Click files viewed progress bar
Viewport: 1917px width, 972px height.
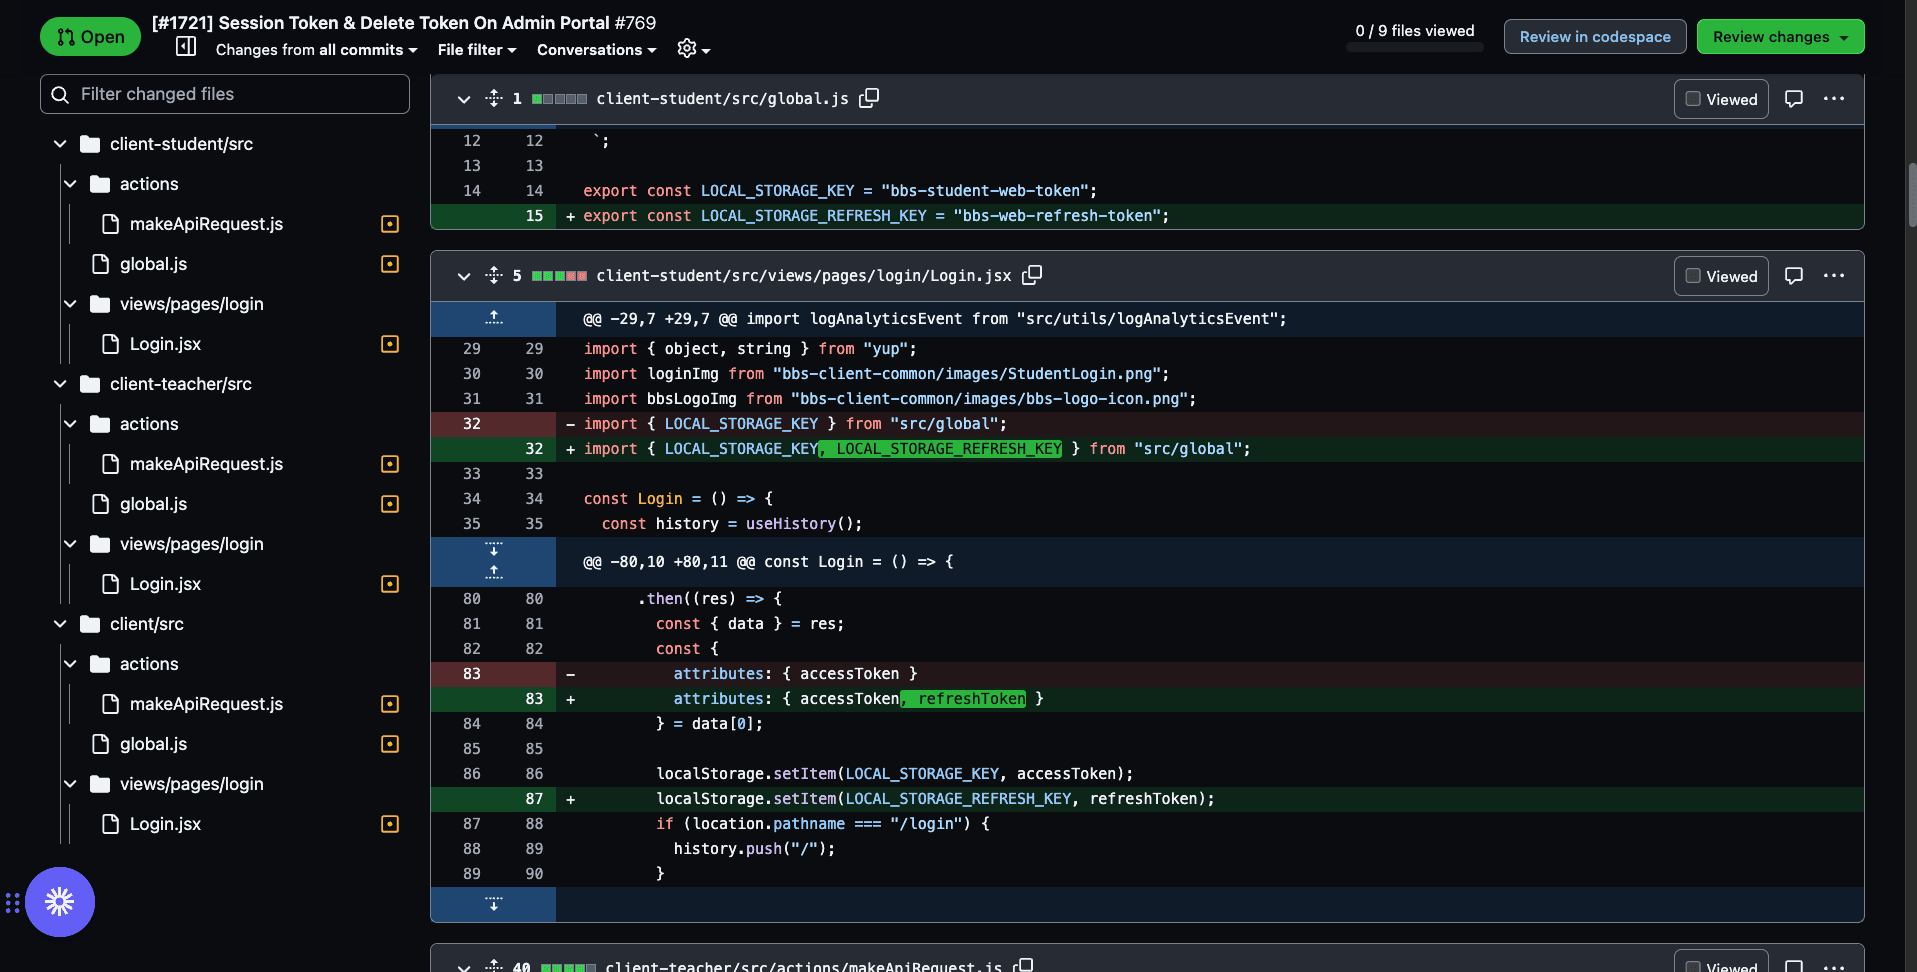tap(1414, 47)
